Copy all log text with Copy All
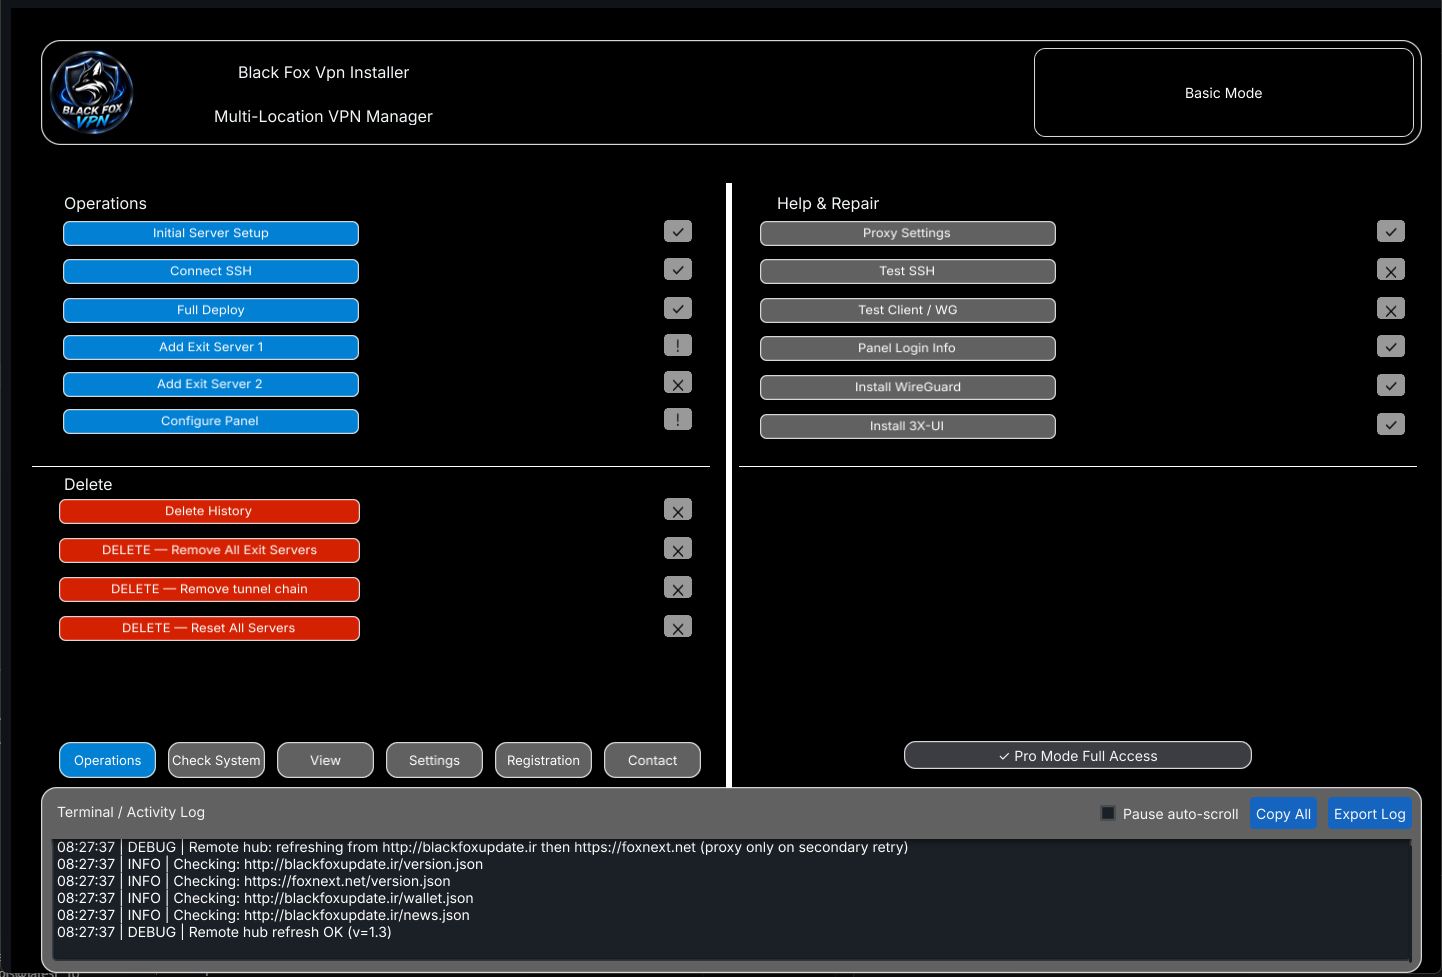The width and height of the screenshot is (1442, 977). (1283, 814)
